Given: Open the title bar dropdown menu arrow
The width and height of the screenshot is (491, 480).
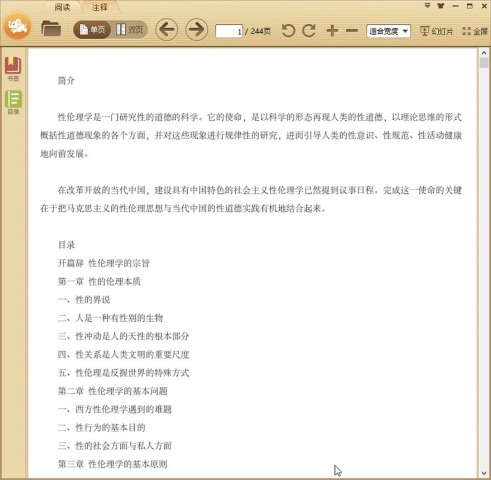Looking at the screenshot, I should (427, 6).
